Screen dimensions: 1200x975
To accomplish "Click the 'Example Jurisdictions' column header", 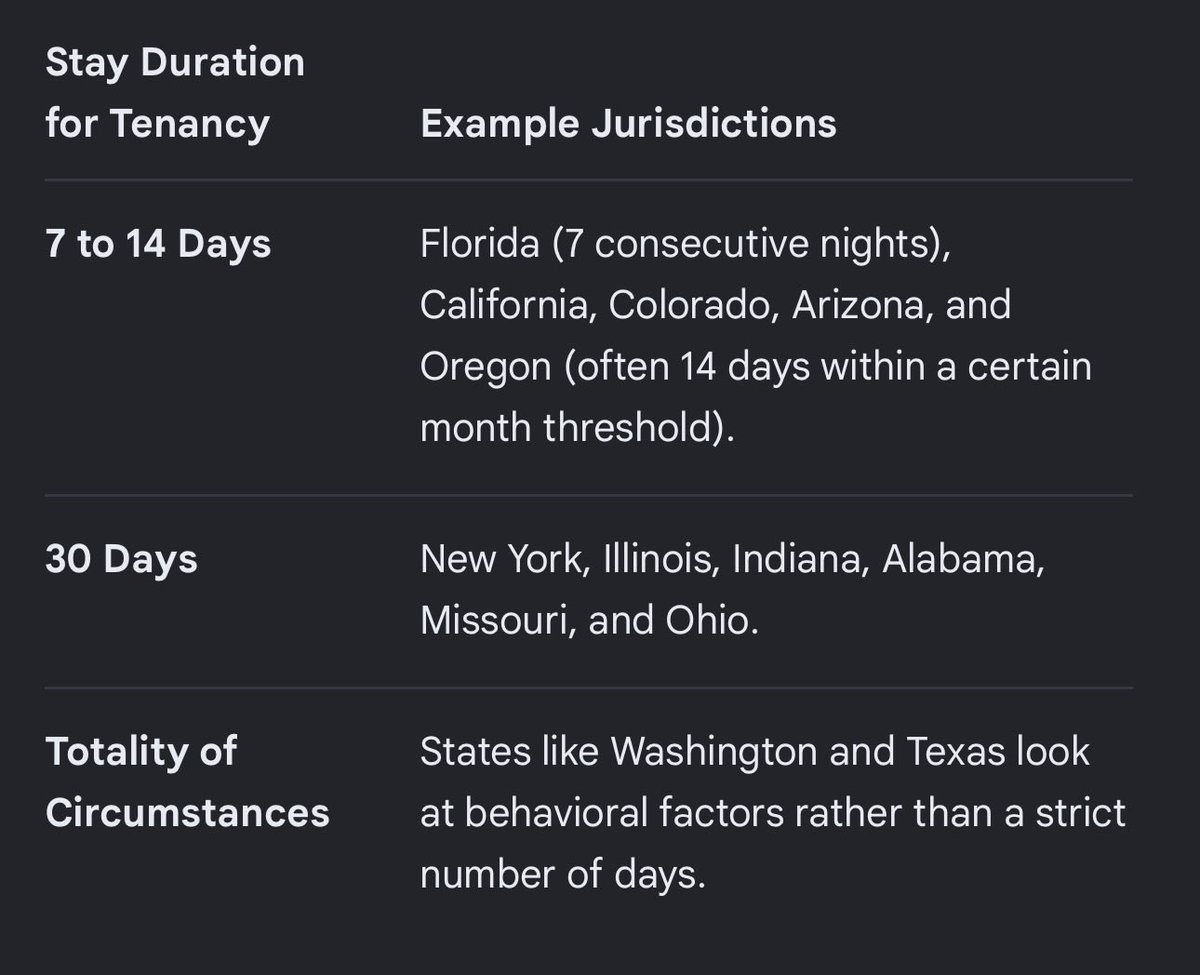I will [628, 124].
